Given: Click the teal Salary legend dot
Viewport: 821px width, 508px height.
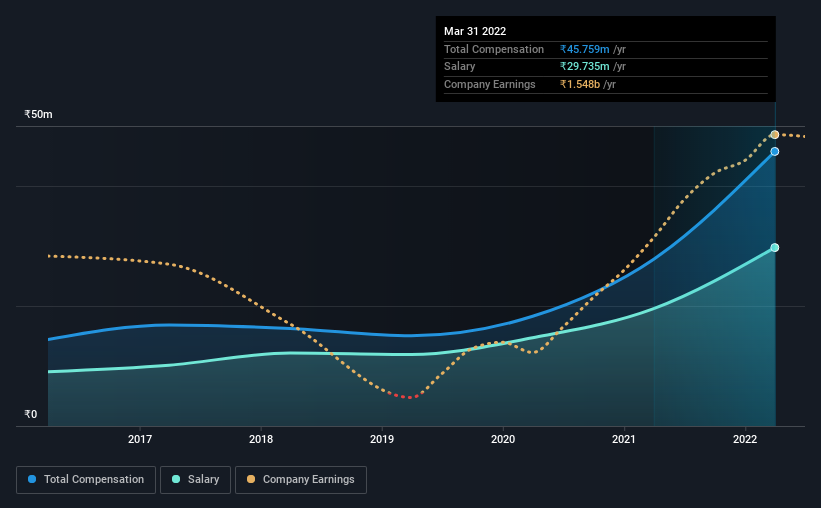Looking at the screenshot, I should coord(176,479).
